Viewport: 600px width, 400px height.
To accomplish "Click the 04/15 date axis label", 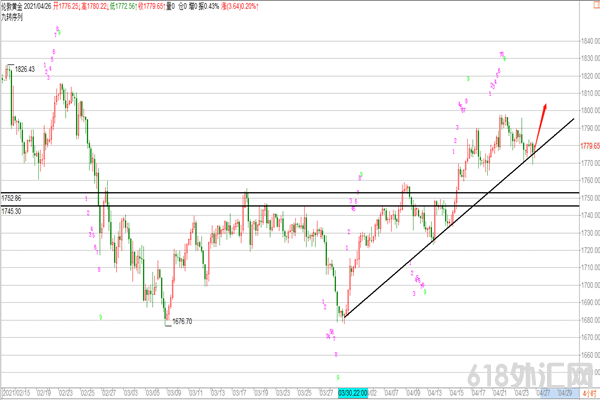I will 457,393.
